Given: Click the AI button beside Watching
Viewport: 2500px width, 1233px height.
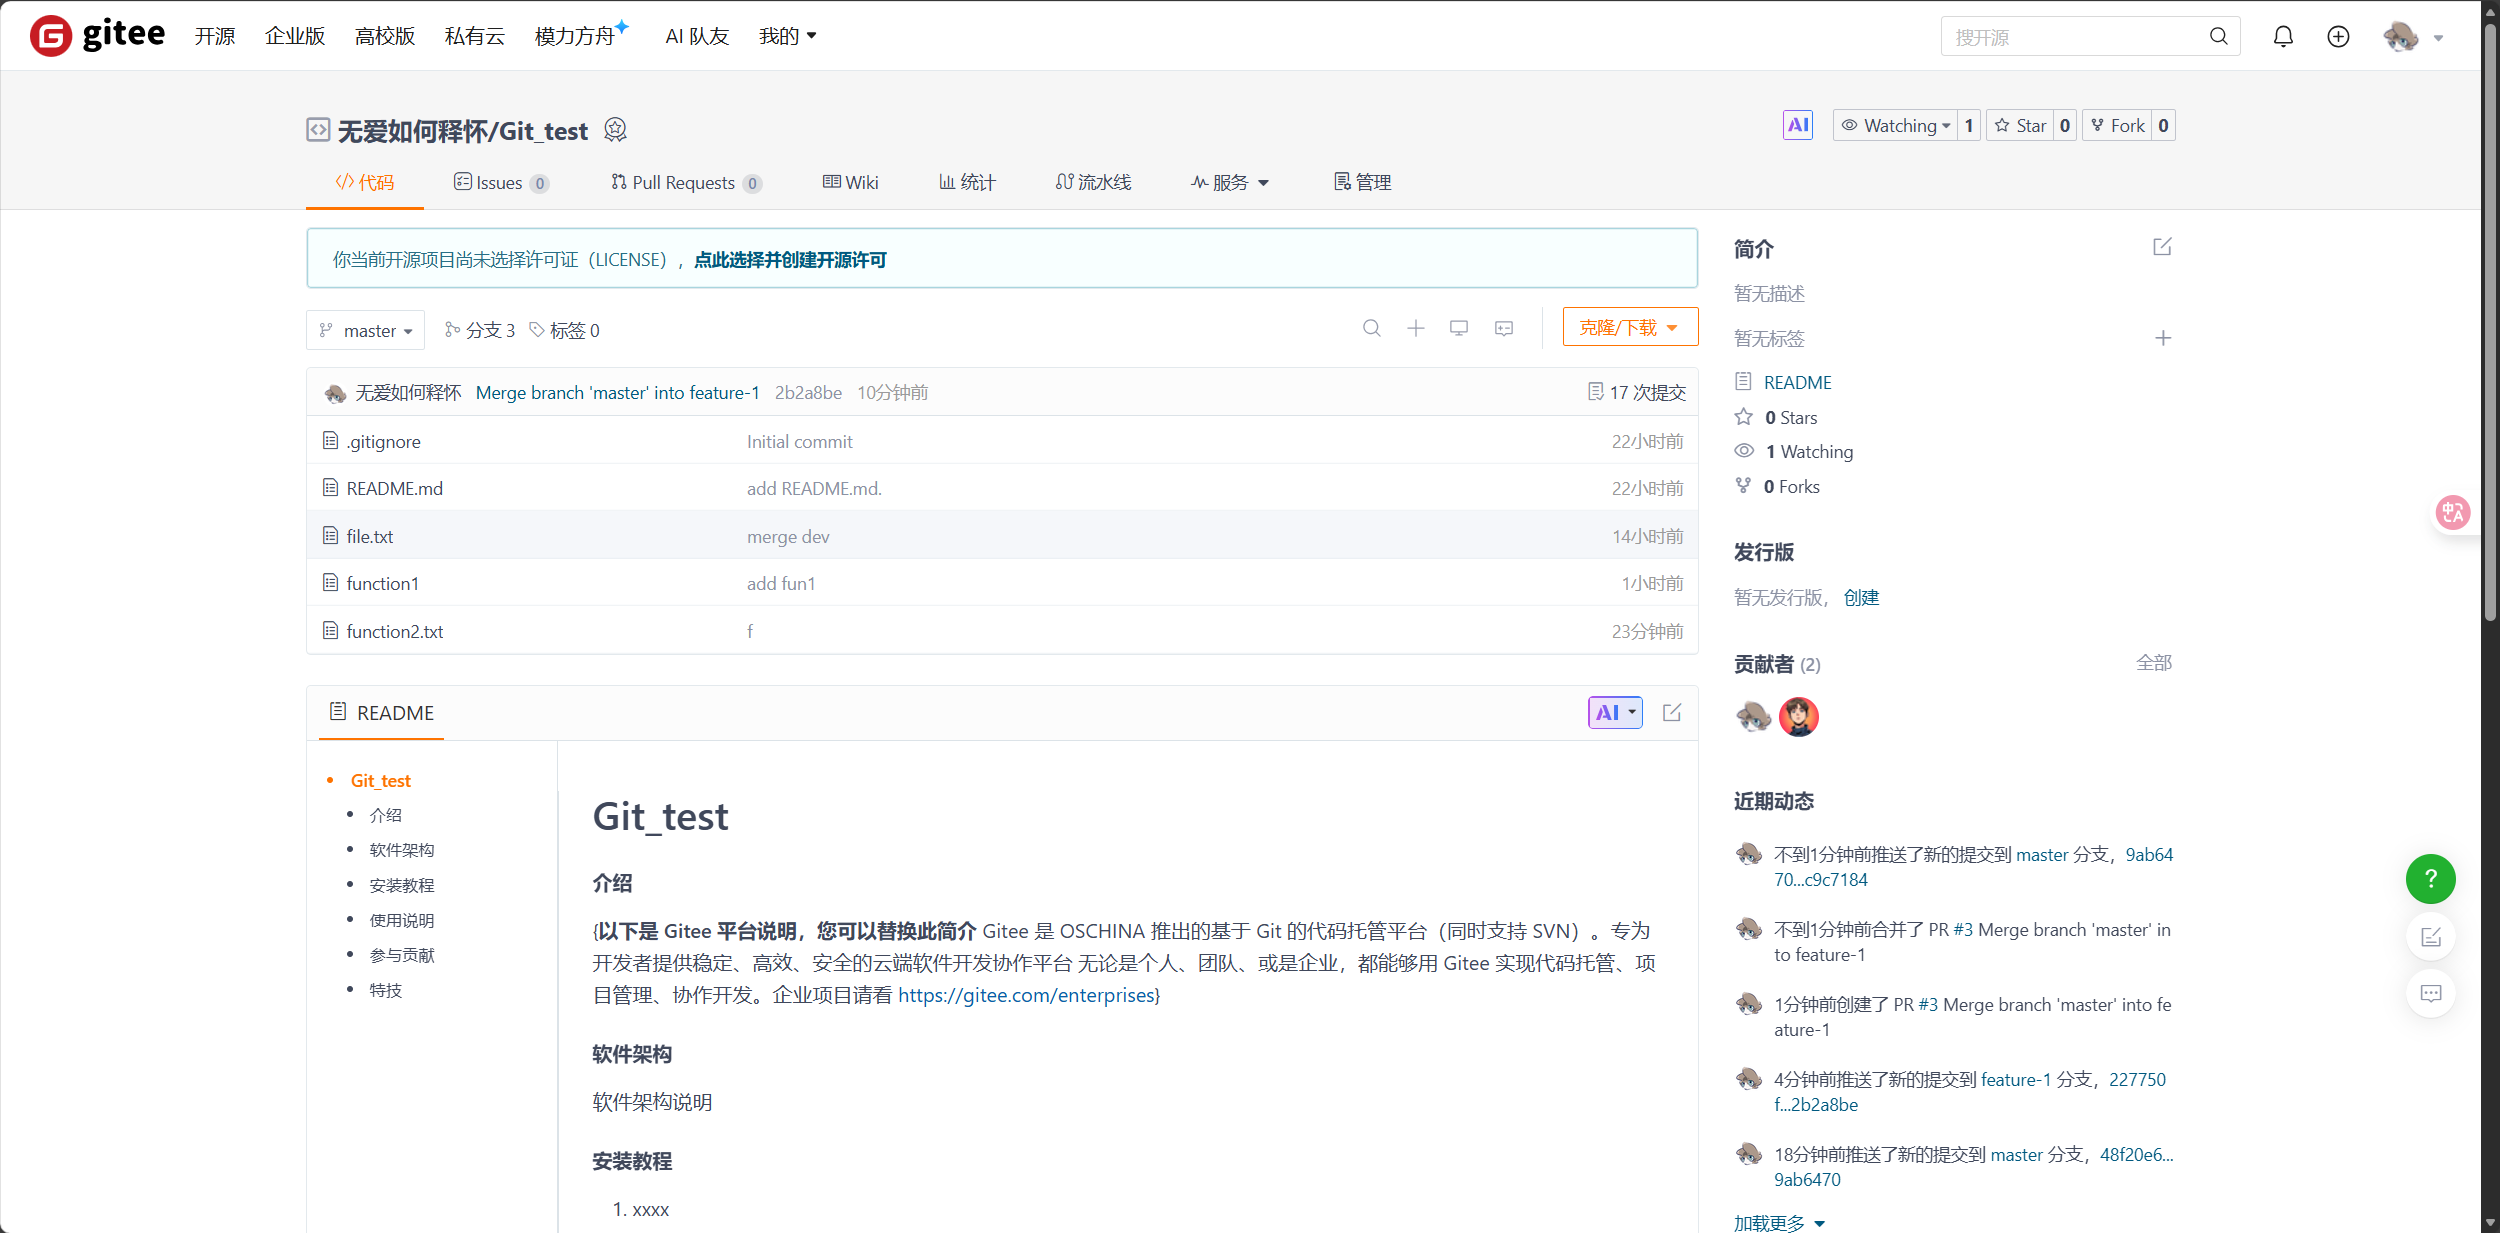Looking at the screenshot, I should (x=1797, y=125).
